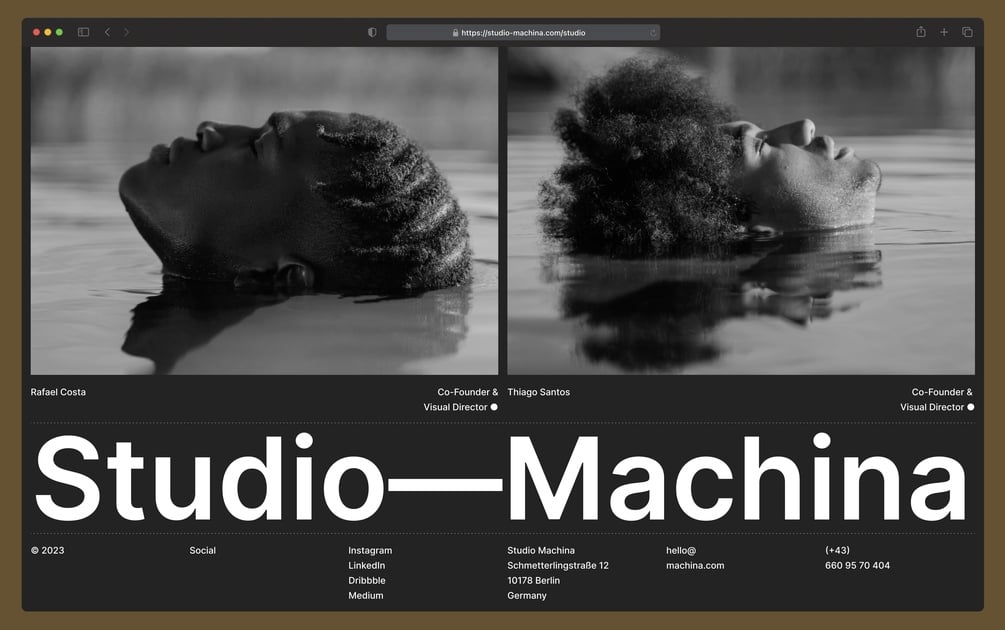Open the Dribbble link
1005x630 pixels.
[x=367, y=580]
